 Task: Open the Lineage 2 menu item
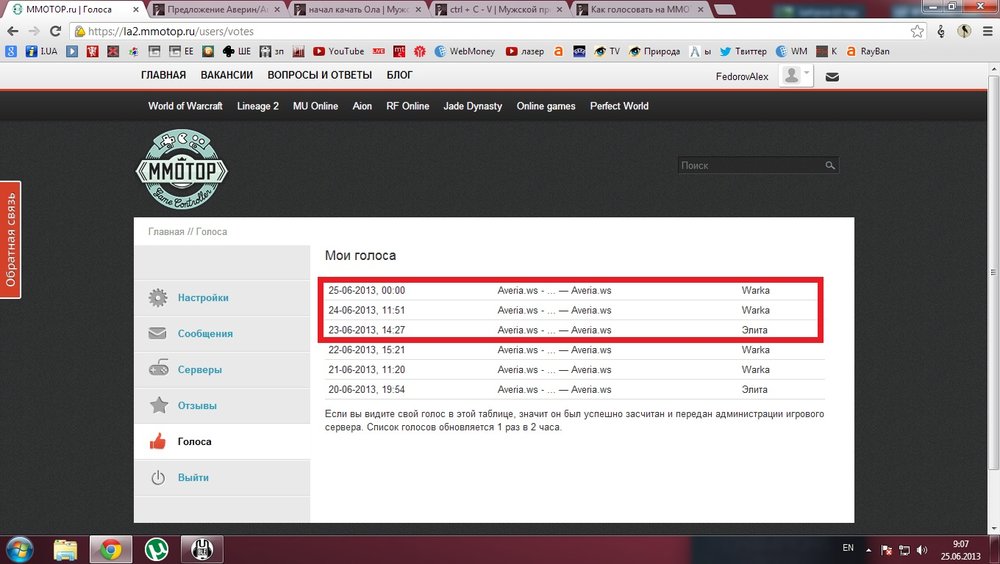click(258, 106)
